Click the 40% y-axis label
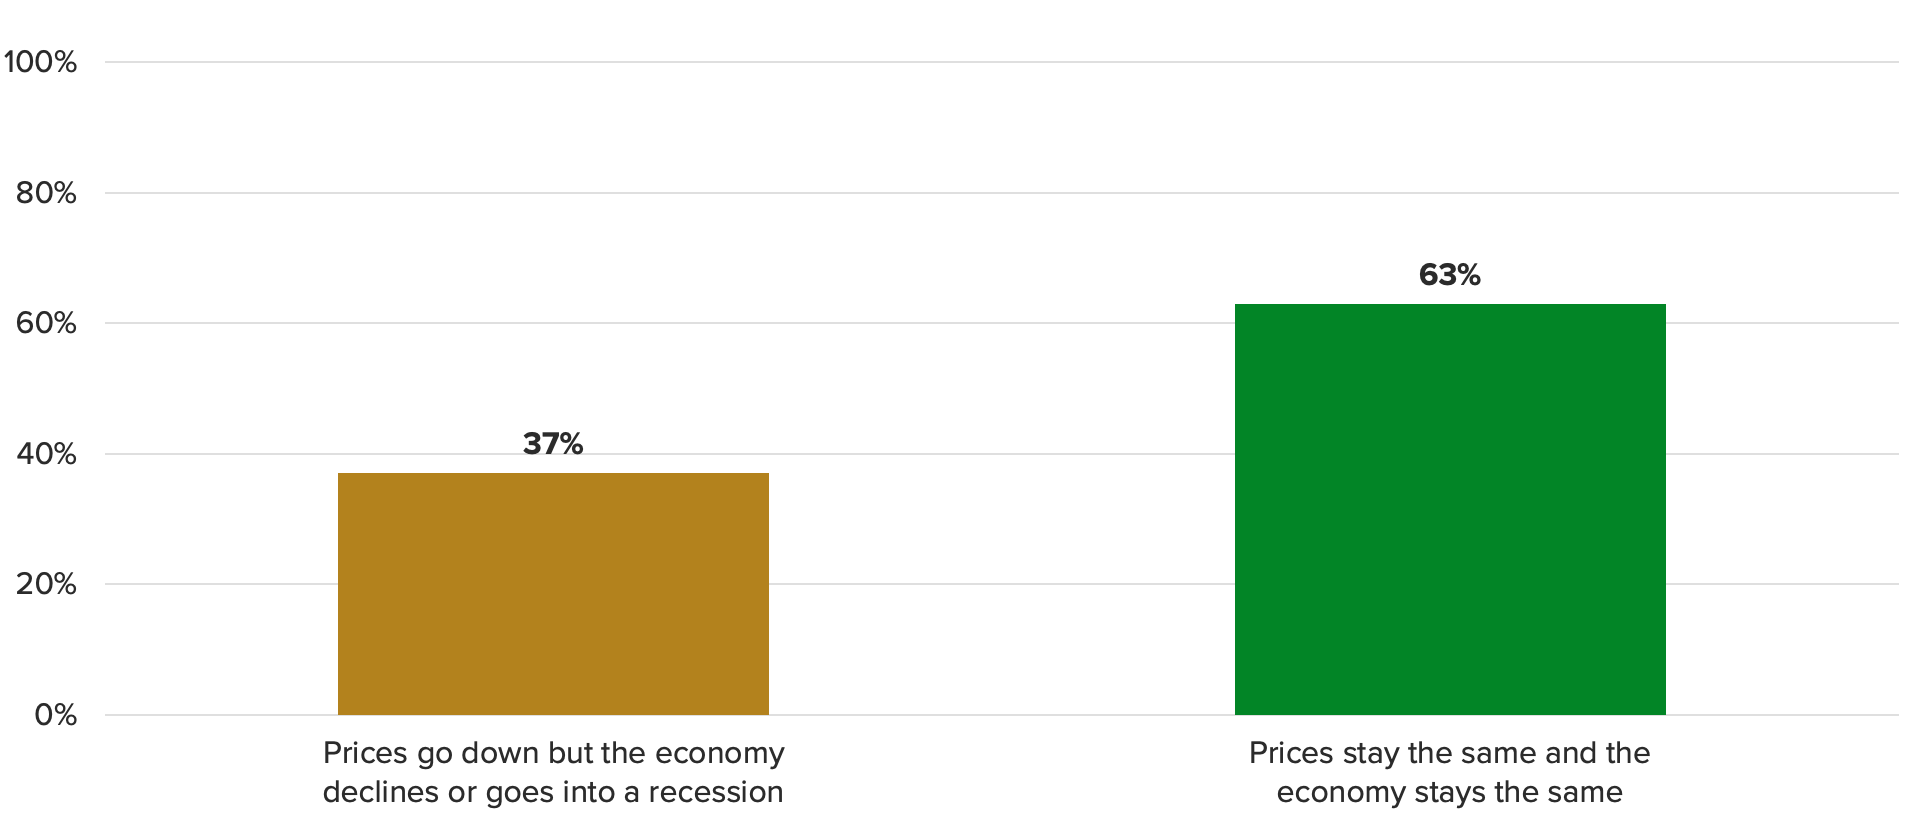 tap(46, 454)
